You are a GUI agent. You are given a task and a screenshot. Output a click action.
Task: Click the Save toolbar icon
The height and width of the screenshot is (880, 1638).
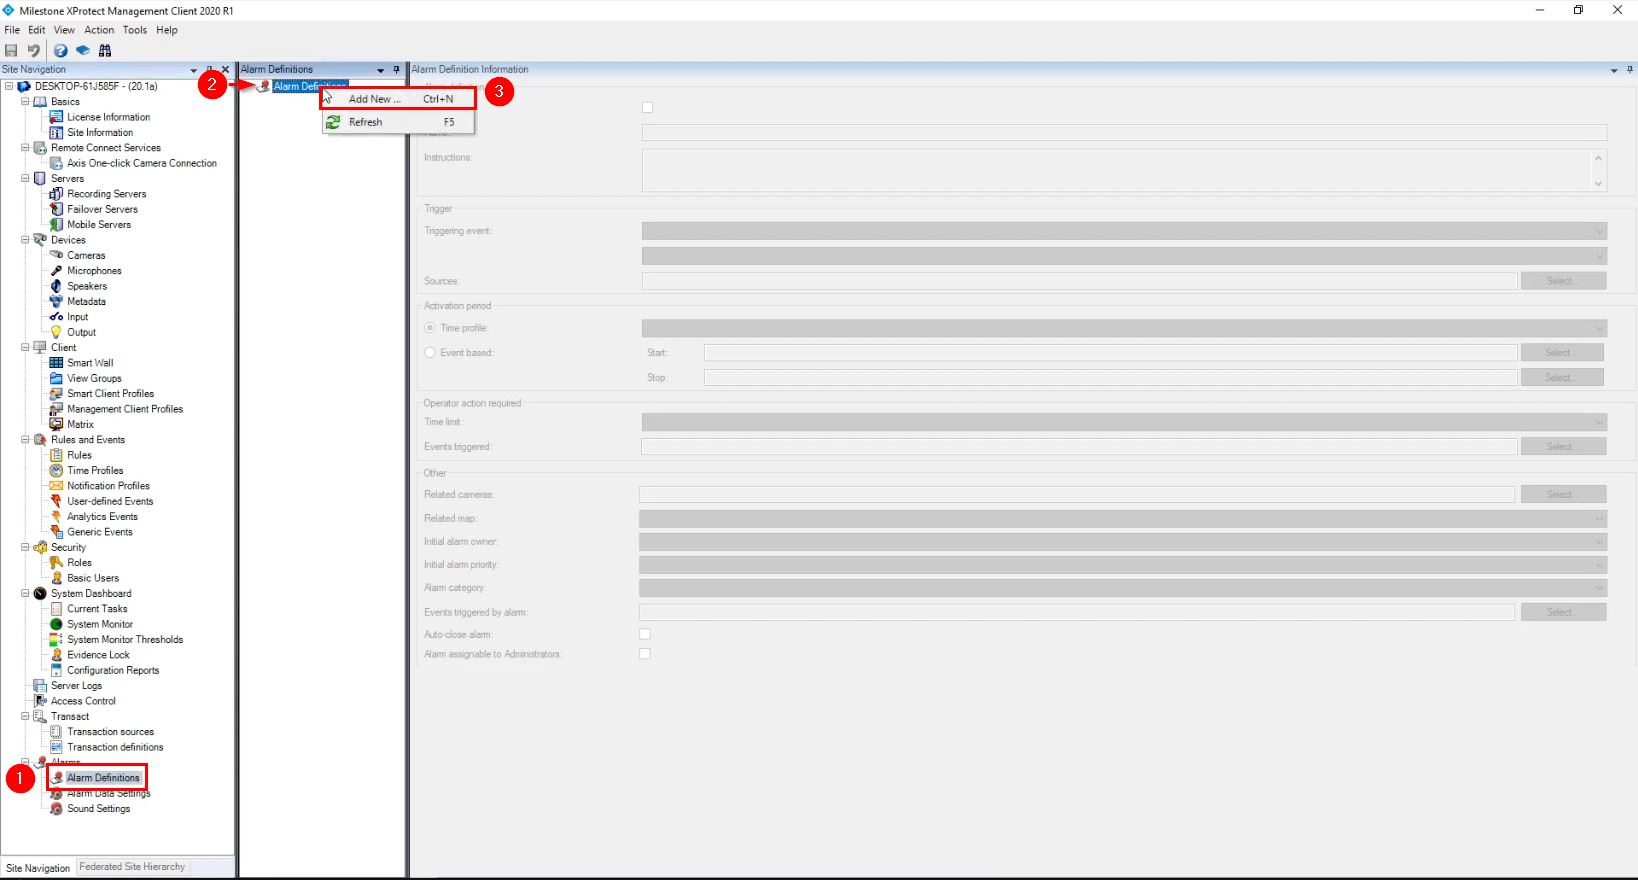coord(11,50)
